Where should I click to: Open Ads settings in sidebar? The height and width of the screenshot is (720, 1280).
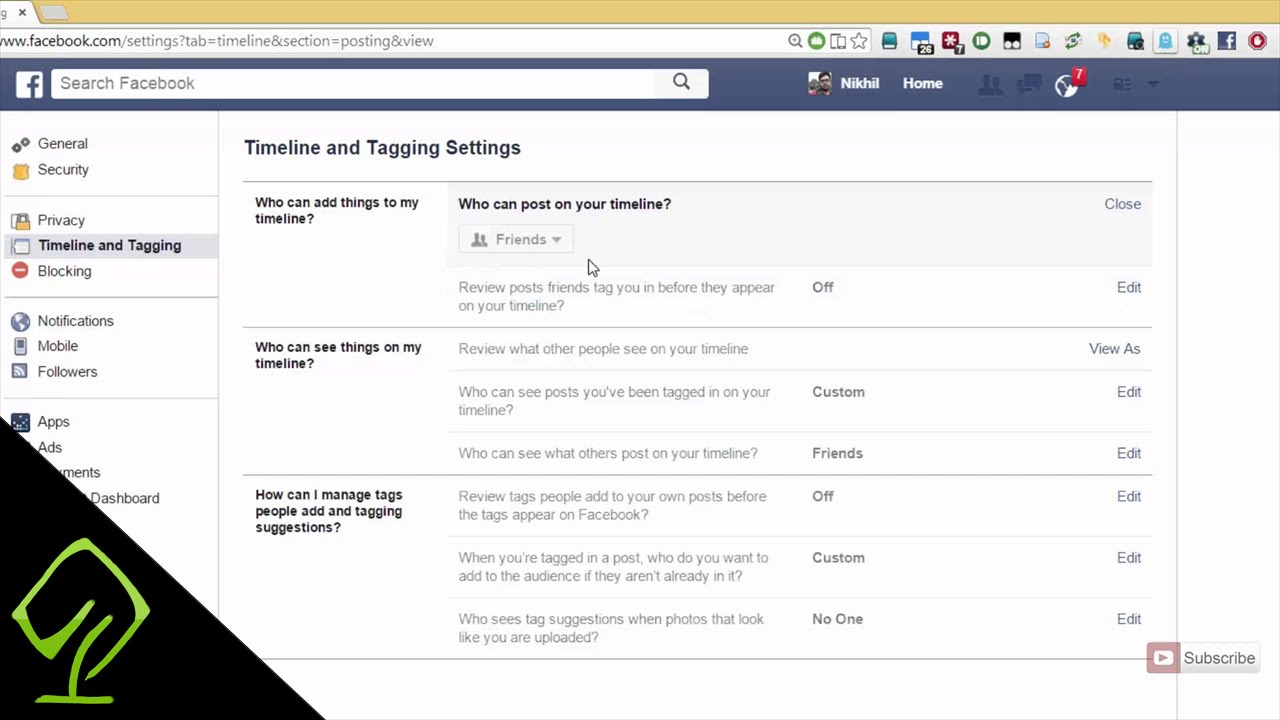50,448
